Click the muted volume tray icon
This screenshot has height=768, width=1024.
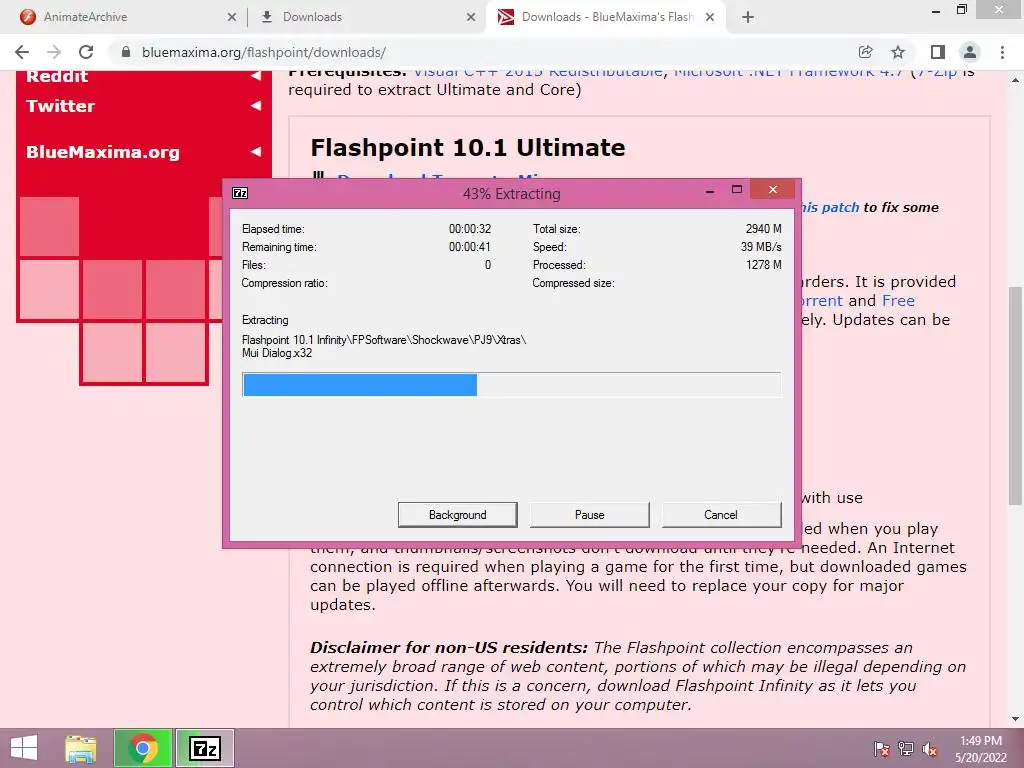pyautogui.click(x=930, y=749)
